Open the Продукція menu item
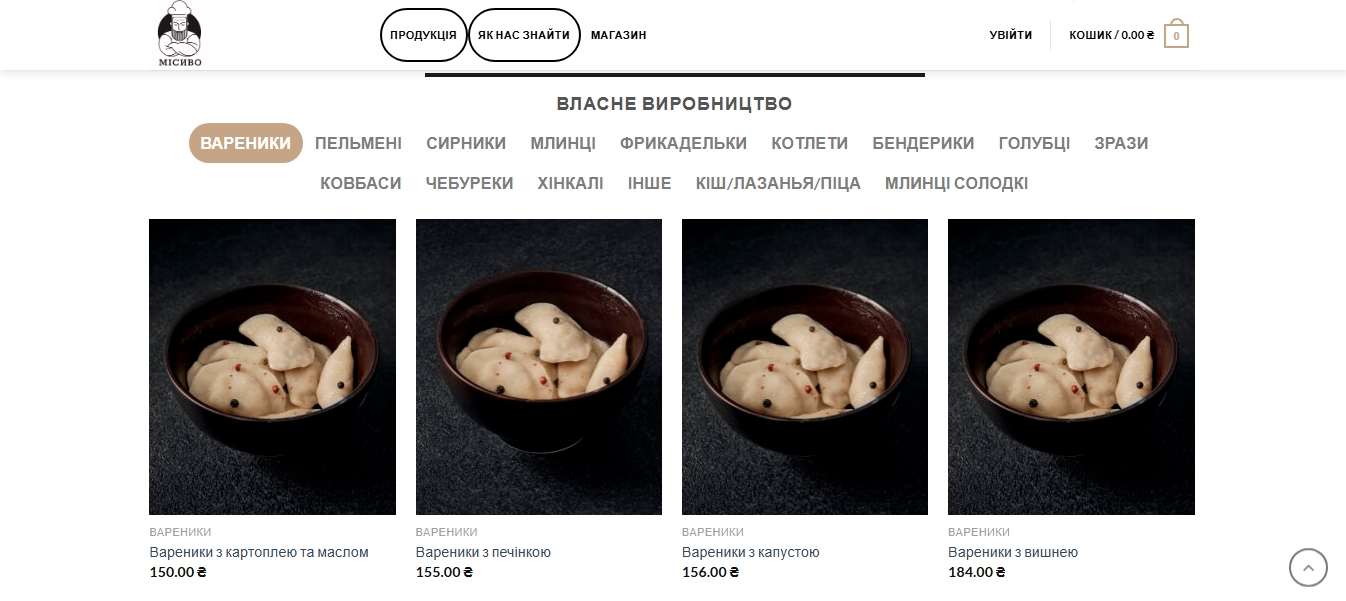 click(424, 35)
